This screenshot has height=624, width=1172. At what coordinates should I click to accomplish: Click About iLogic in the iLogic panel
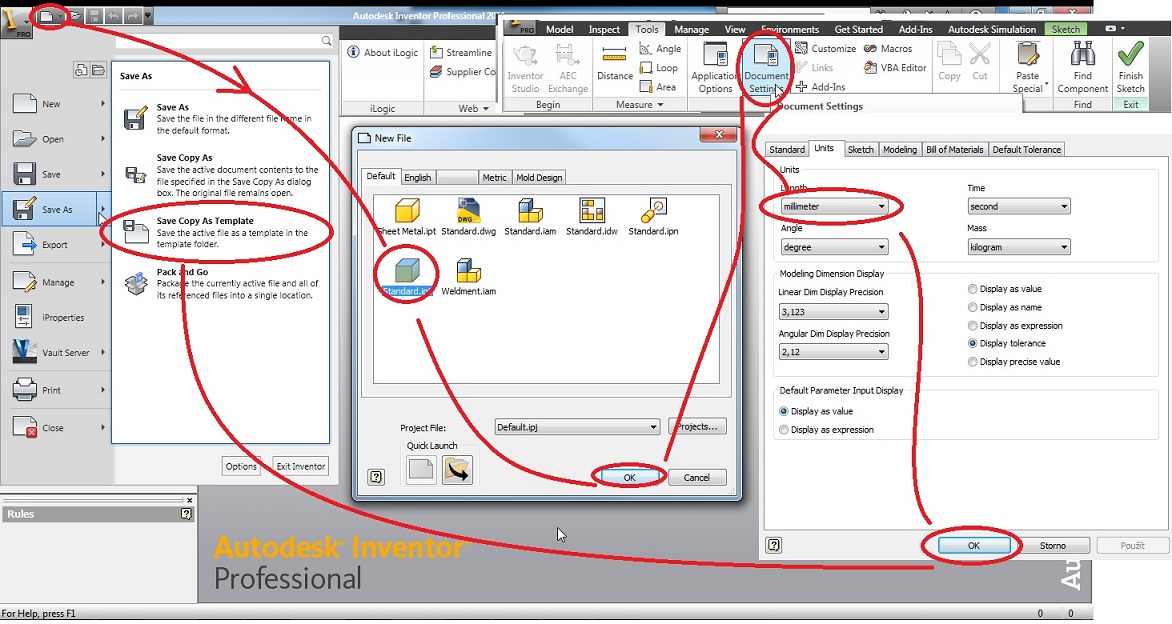tap(382, 53)
